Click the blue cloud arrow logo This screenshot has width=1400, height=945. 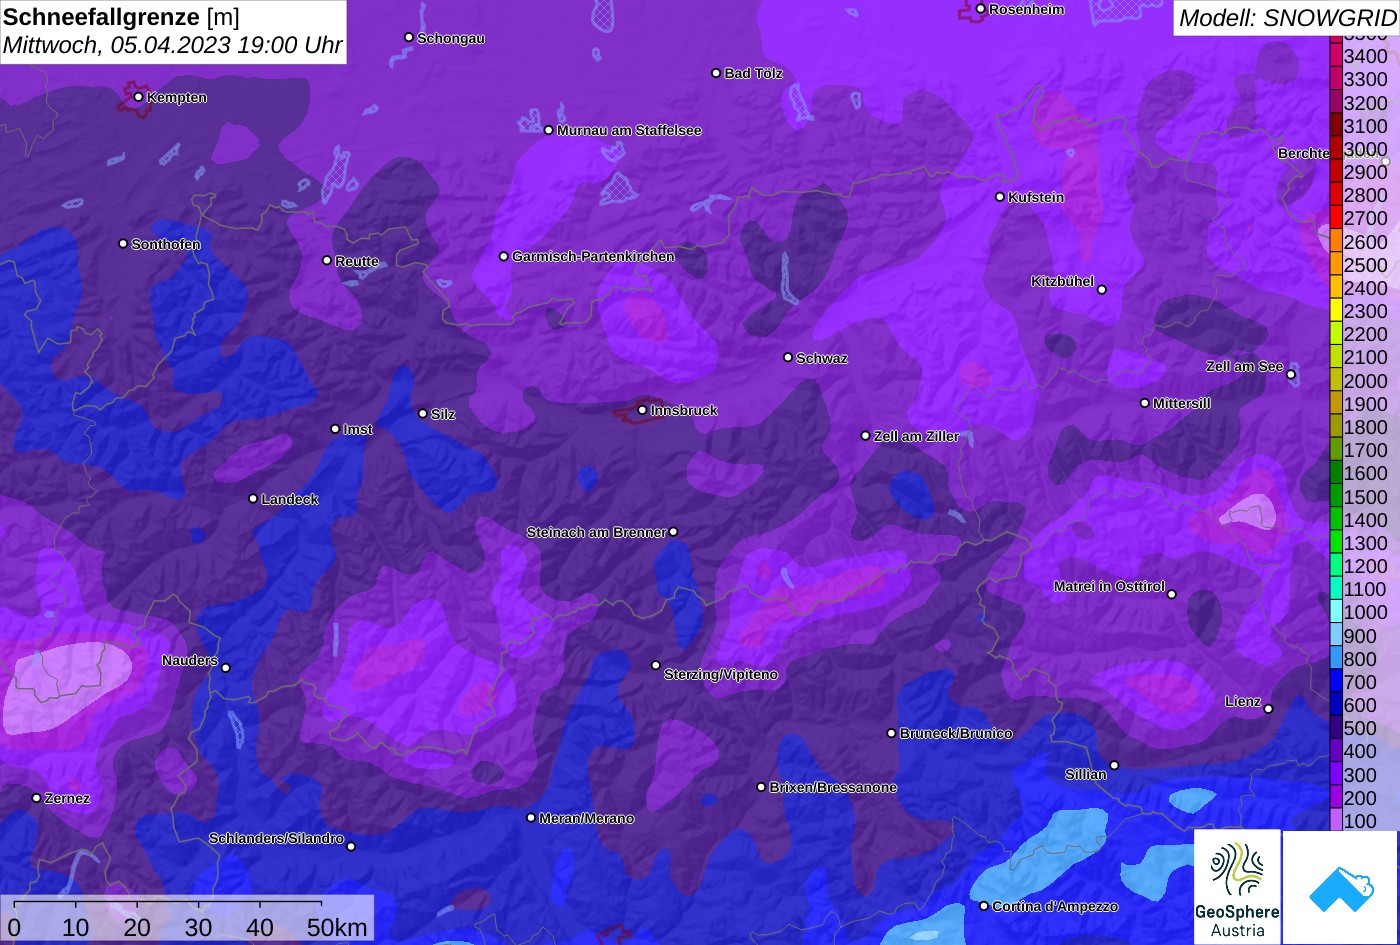pos(1340,887)
